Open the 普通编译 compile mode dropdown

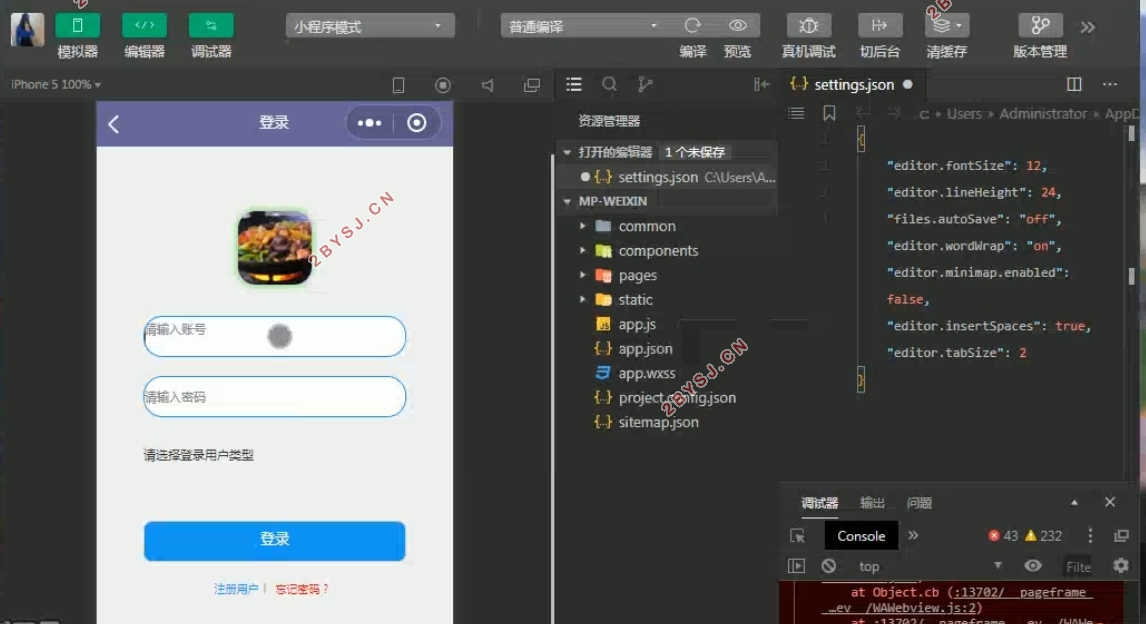point(582,26)
